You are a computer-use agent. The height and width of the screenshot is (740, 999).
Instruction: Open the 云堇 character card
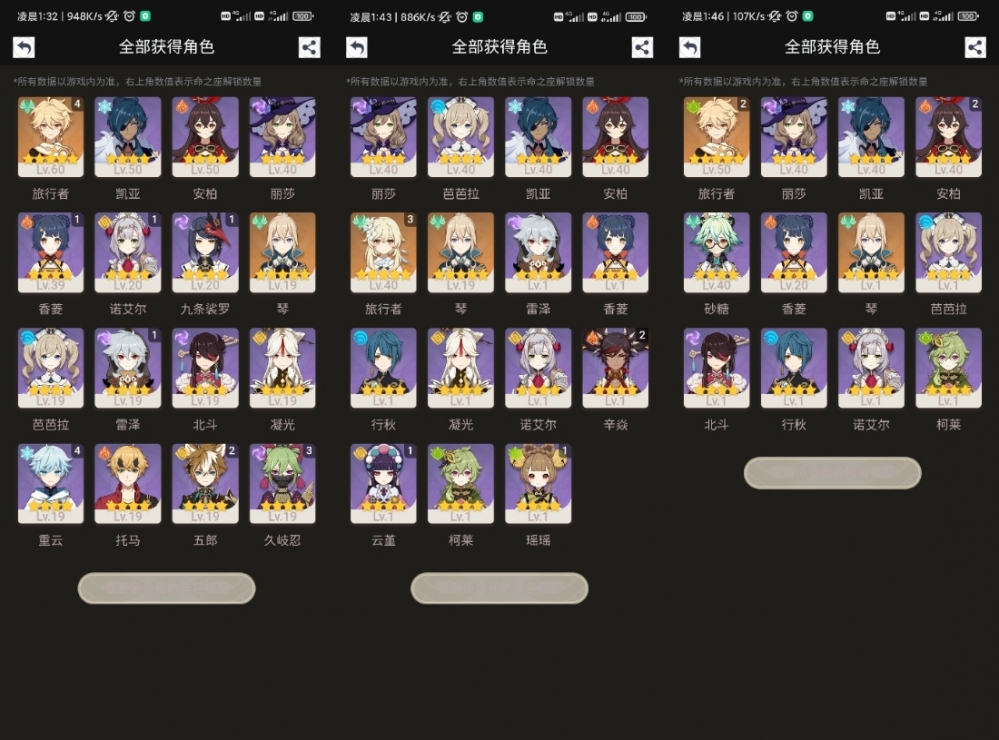[384, 484]
